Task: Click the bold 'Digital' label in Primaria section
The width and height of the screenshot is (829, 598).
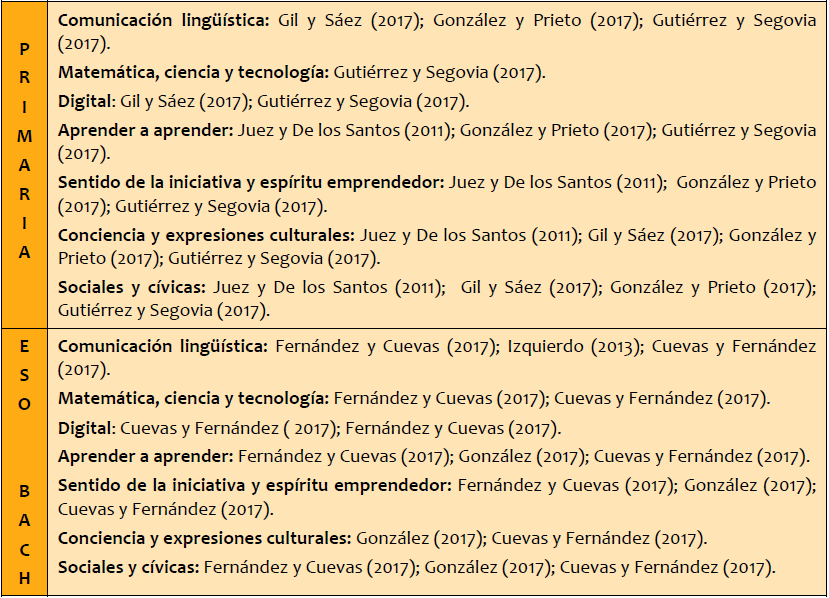Action: click(x=86, y=102)
